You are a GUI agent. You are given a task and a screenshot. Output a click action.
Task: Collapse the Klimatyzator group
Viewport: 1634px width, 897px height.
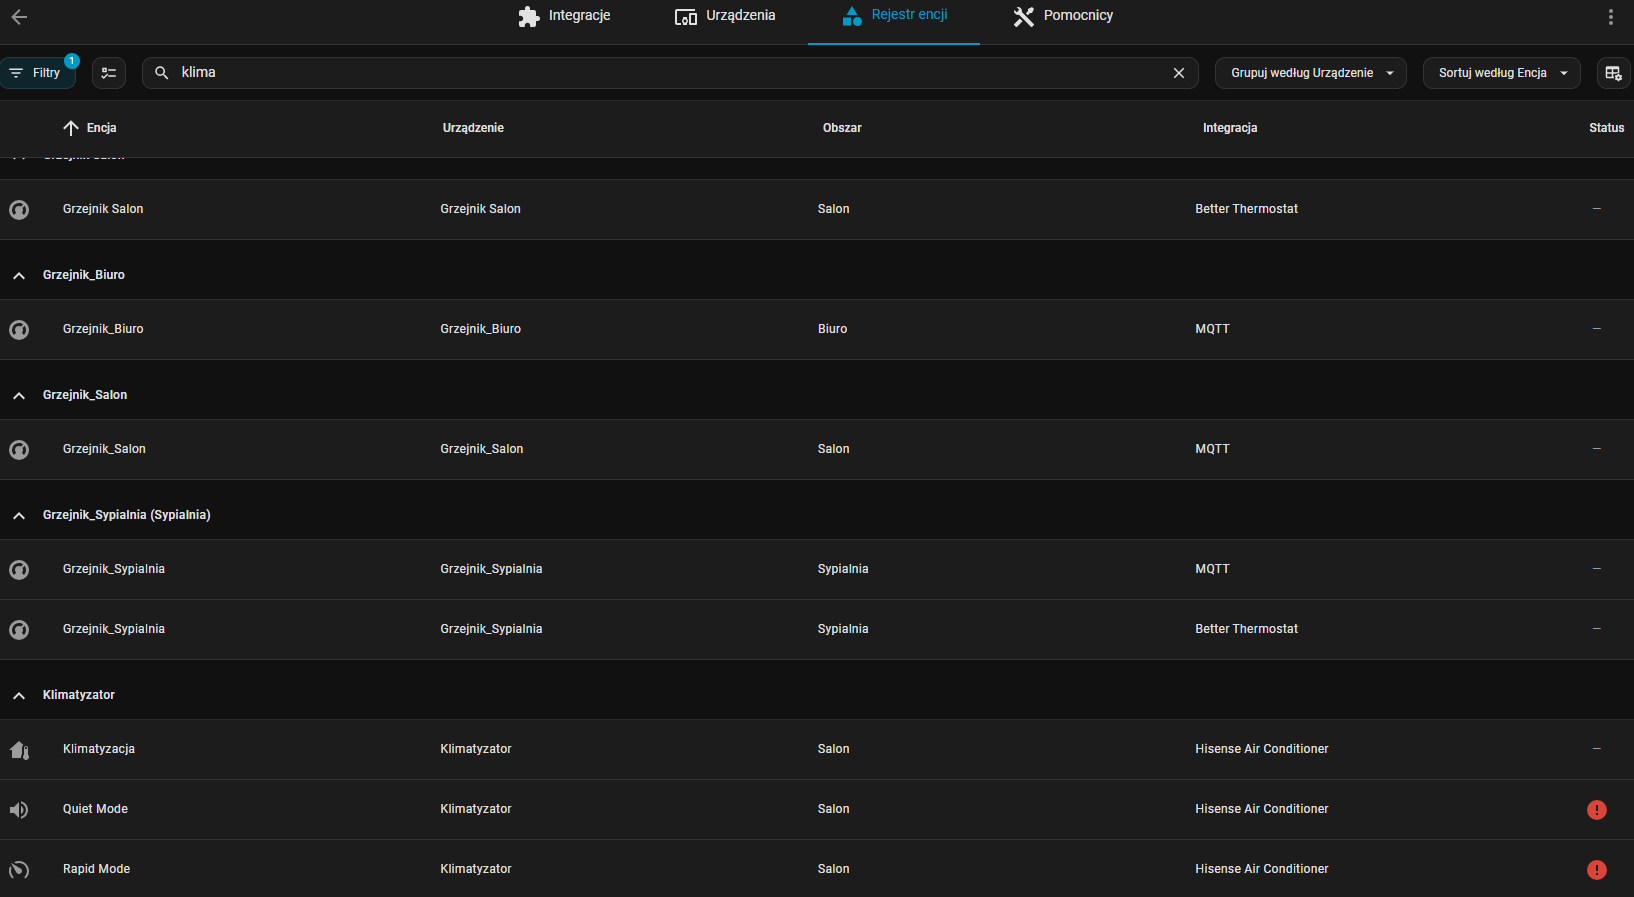click(19, 695)
